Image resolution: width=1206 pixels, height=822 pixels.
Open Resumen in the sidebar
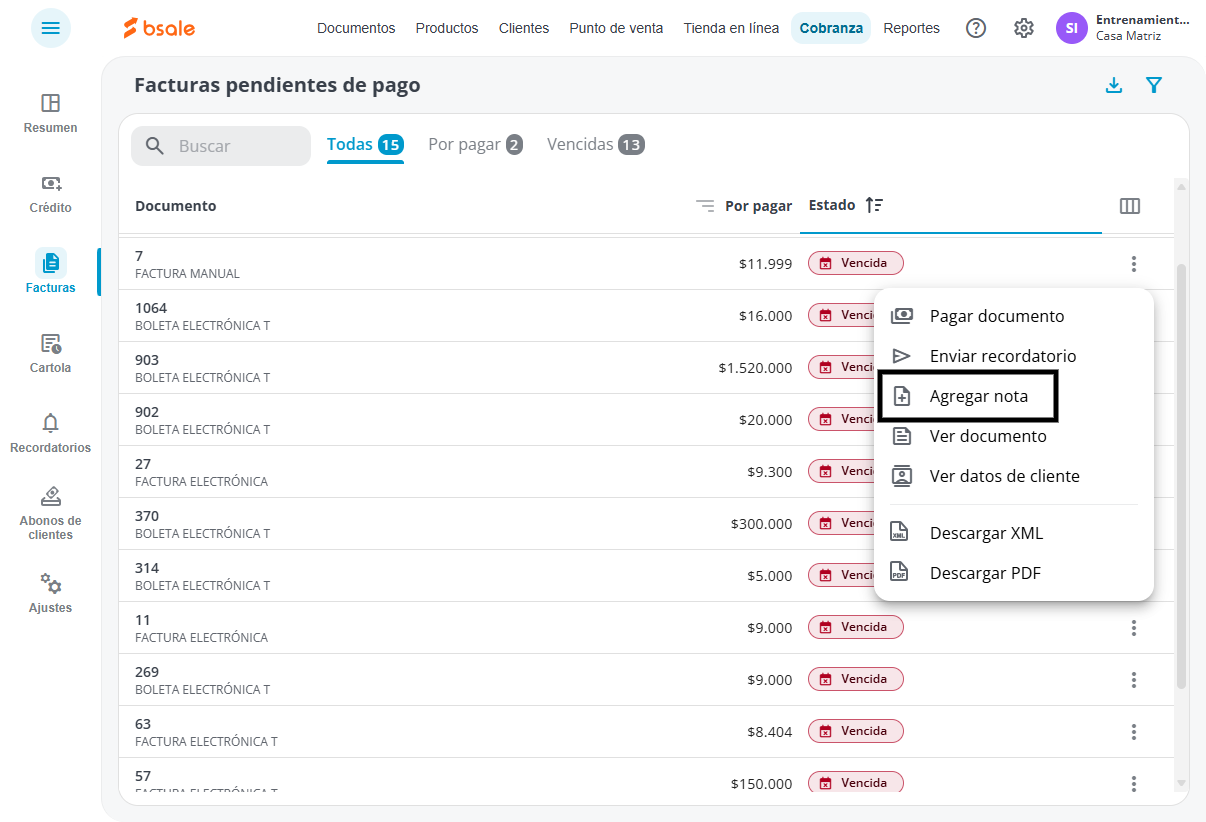51,112
